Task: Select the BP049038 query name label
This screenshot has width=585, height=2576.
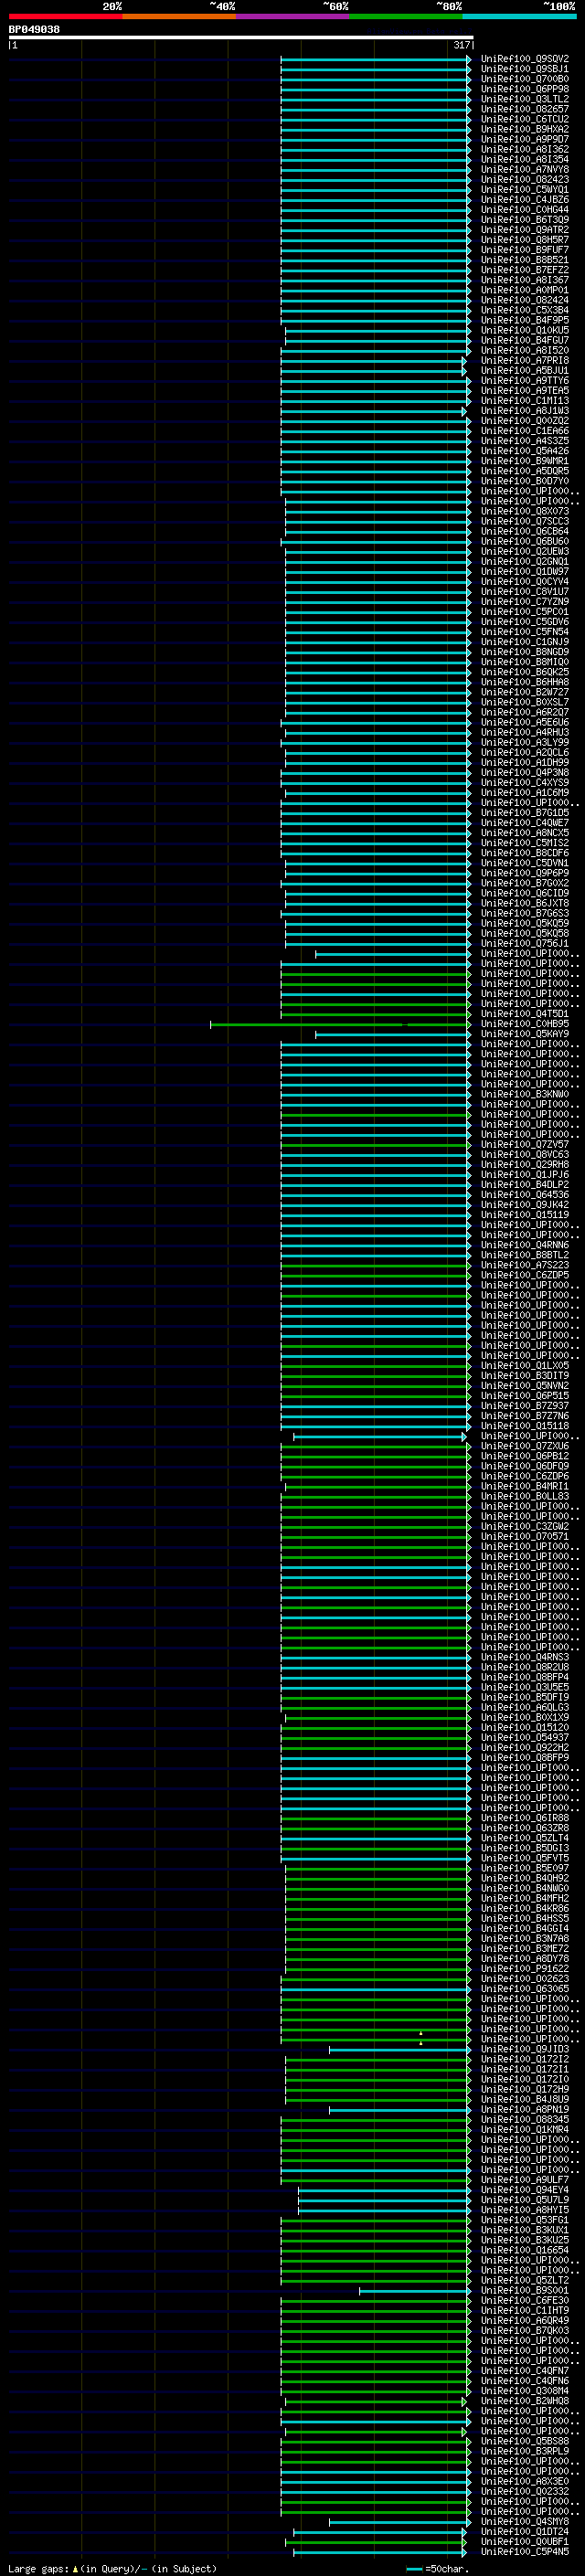Action: (34, 29)
